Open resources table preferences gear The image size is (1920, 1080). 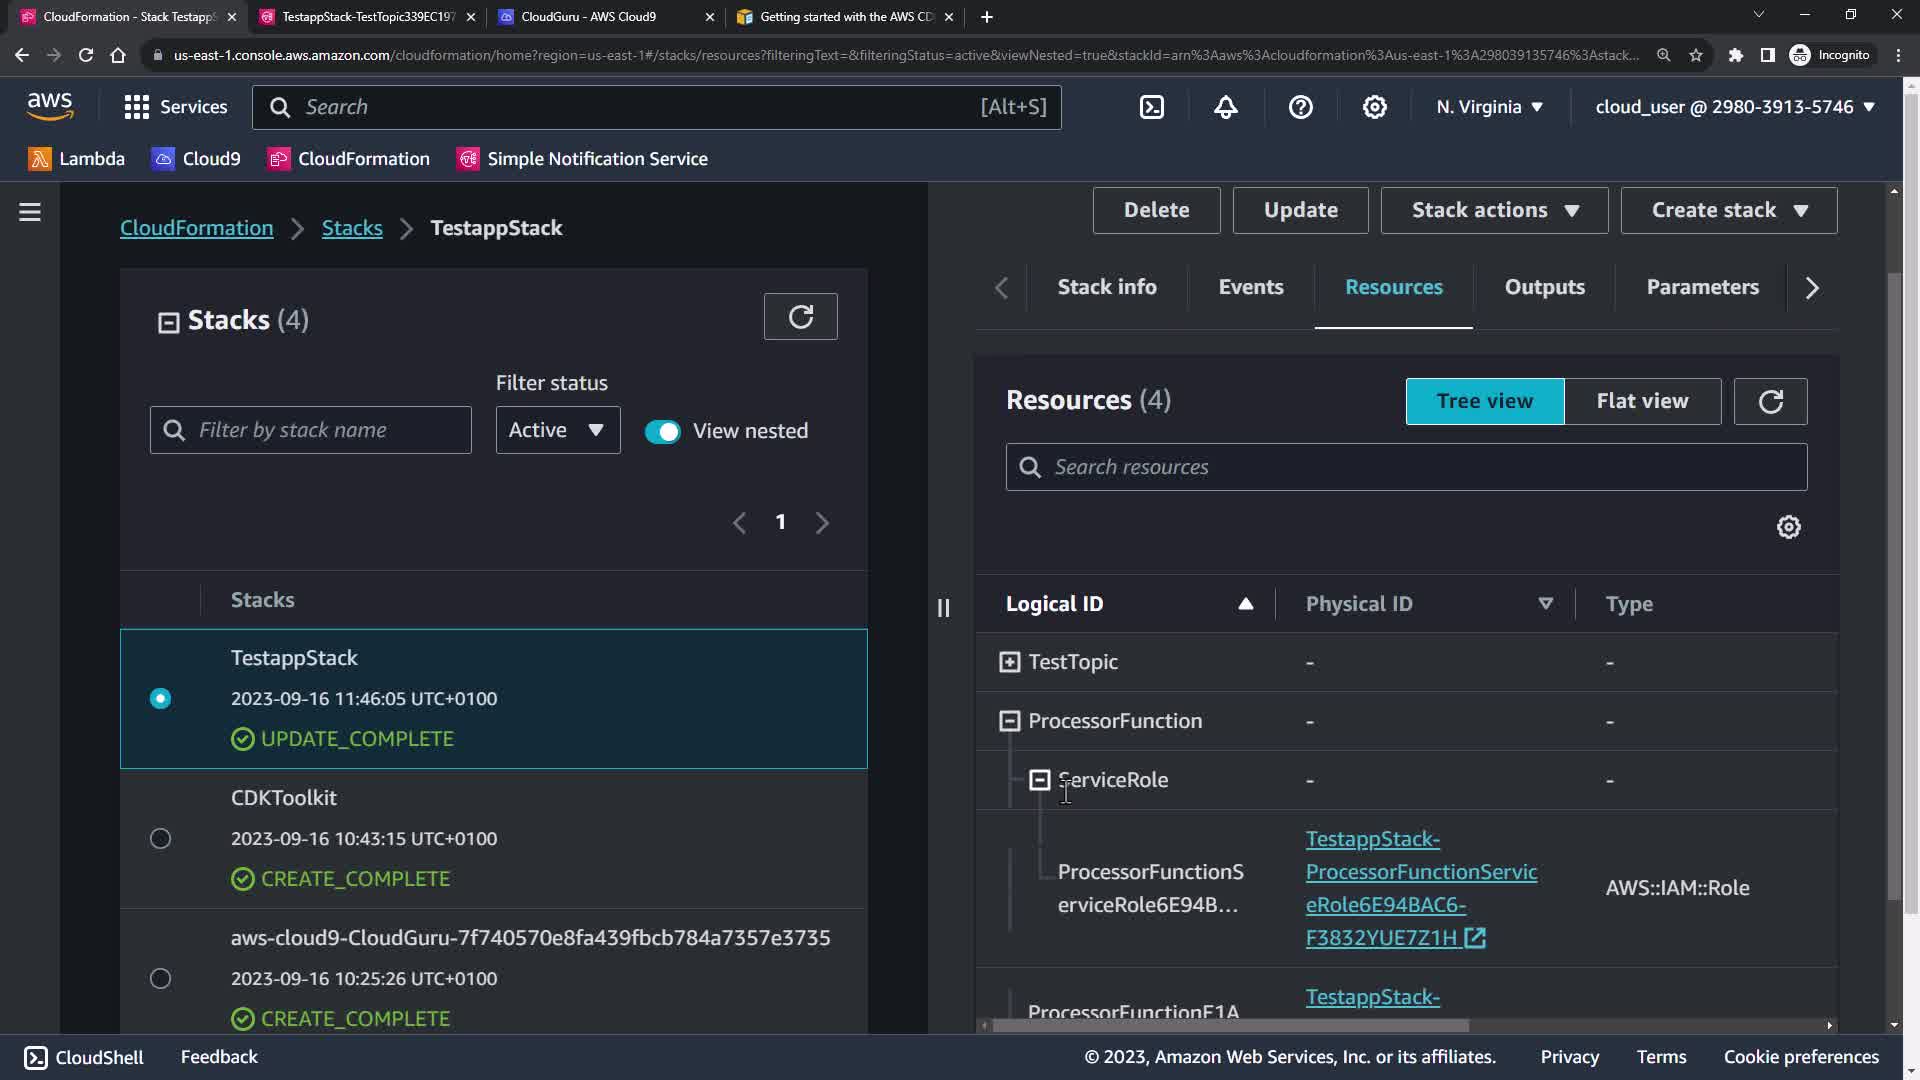point(1788,527)
